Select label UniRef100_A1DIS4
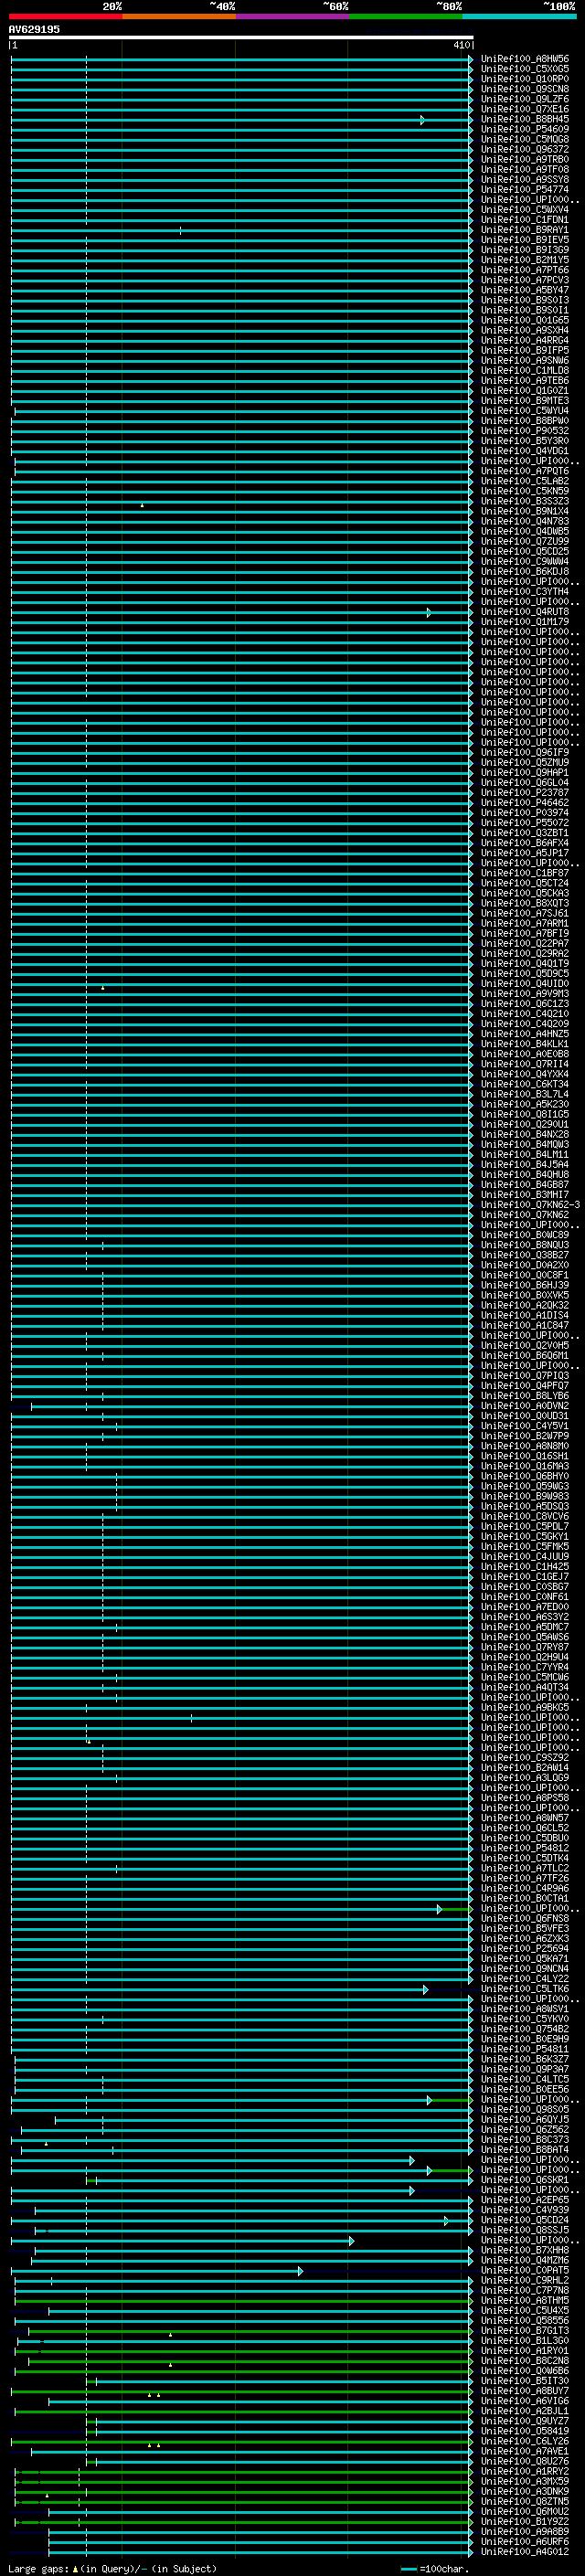 [525, 1315]
